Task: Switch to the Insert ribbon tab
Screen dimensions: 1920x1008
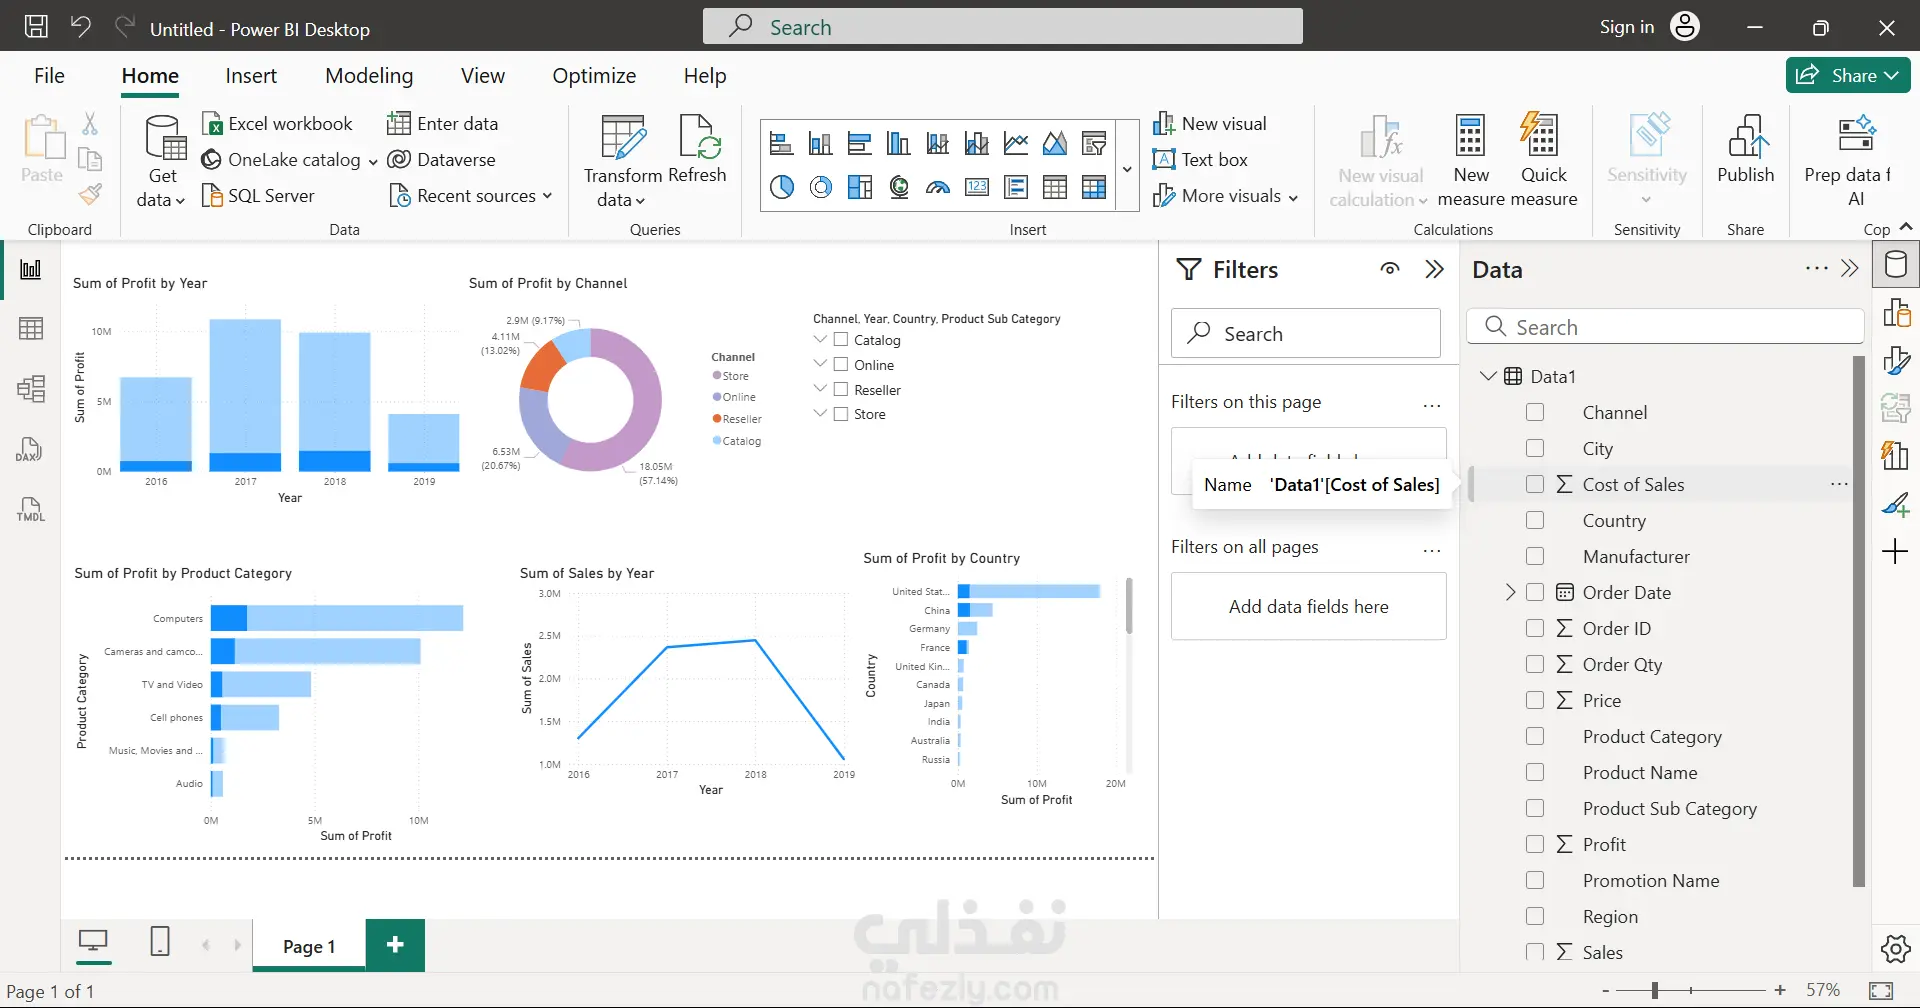Action: pyautogui.click(x=251, y=76)
